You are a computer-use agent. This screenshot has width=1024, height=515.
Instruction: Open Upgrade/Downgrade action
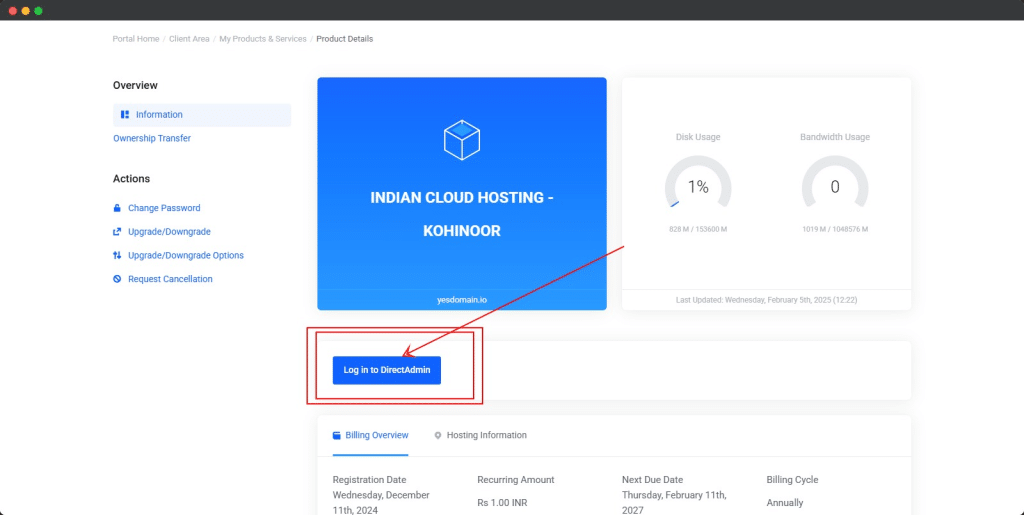(169, 232)
